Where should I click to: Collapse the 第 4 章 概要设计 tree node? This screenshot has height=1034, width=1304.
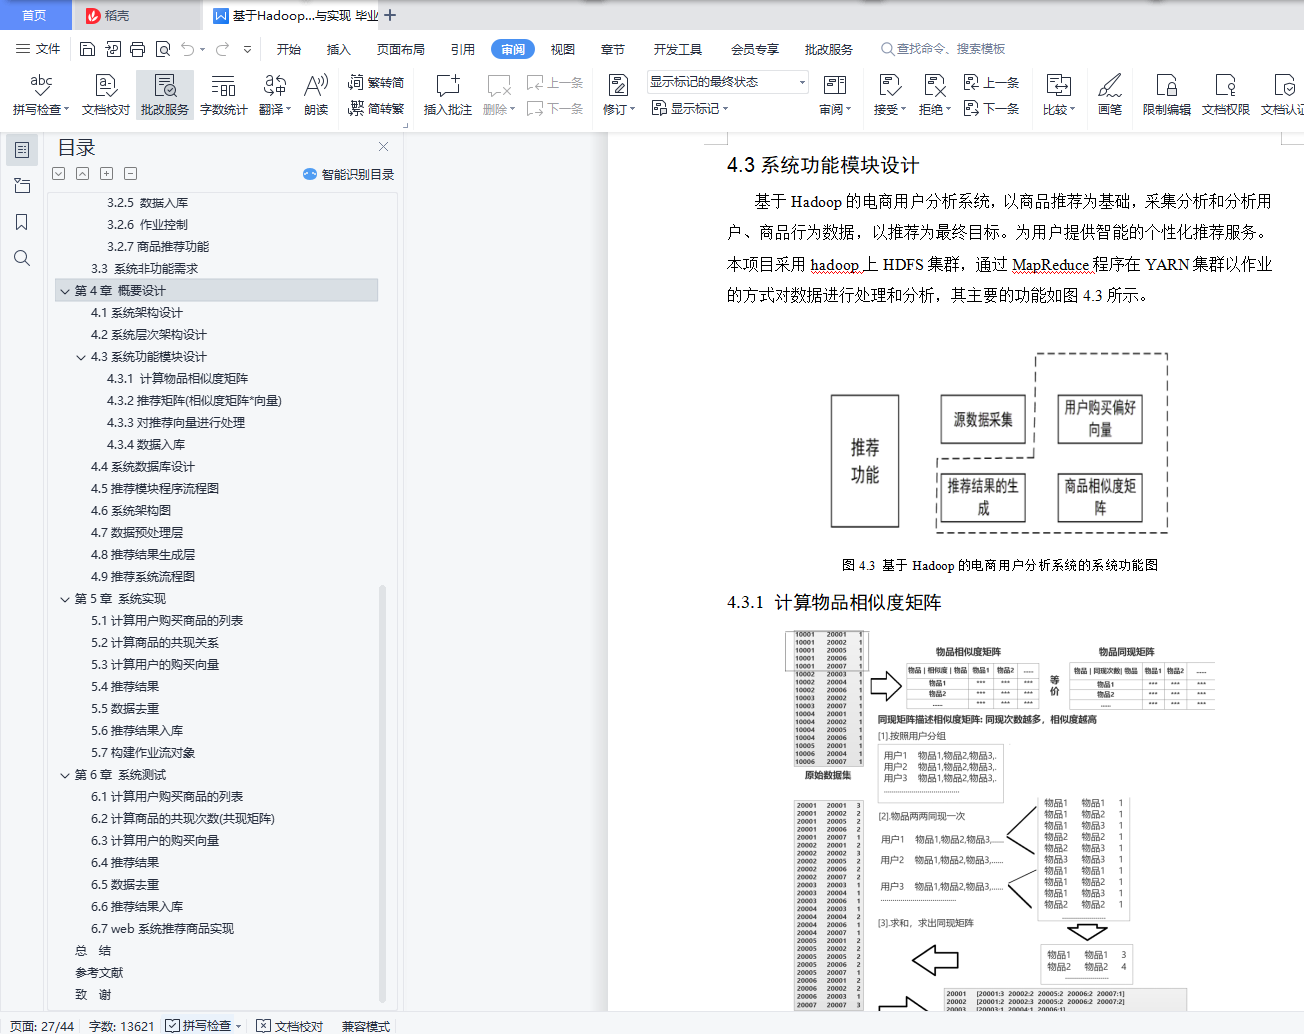coord(65,291)
